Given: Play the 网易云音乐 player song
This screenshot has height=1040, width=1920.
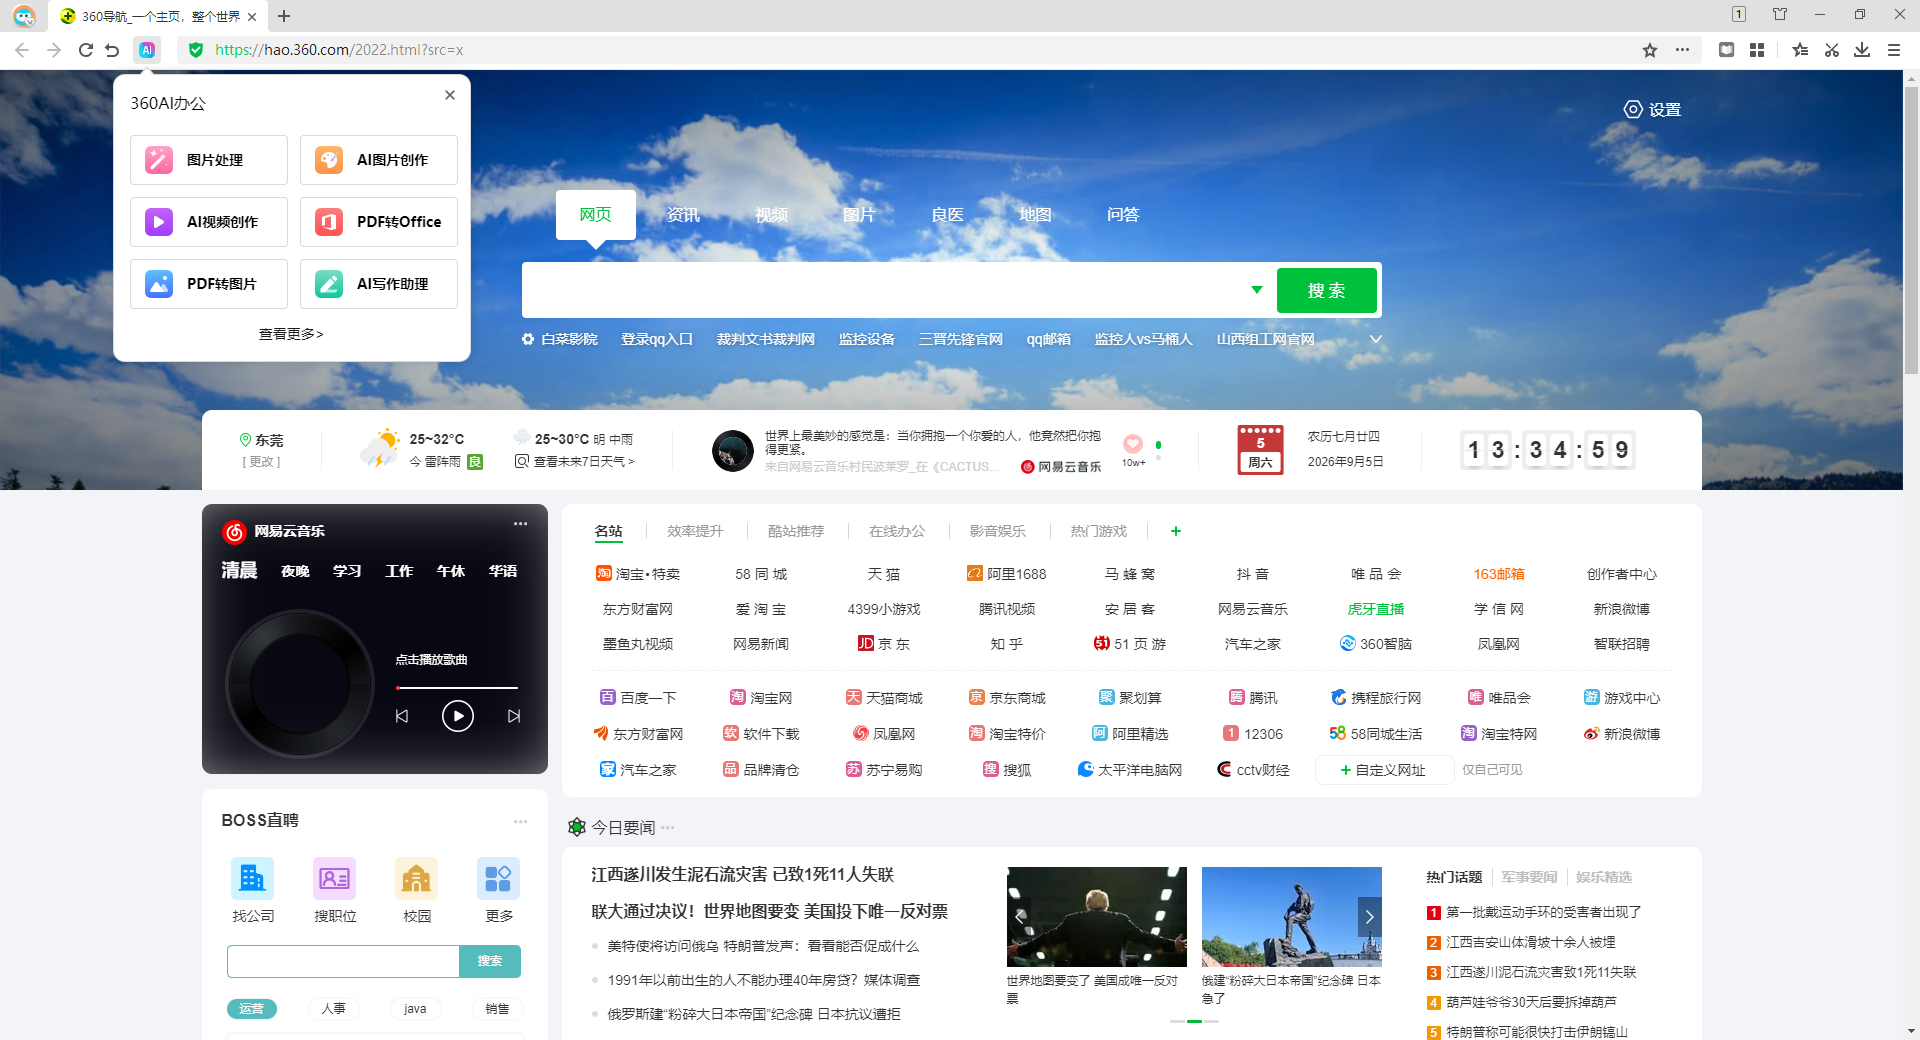Looking at the screenshot, I should tap(458, 716).
